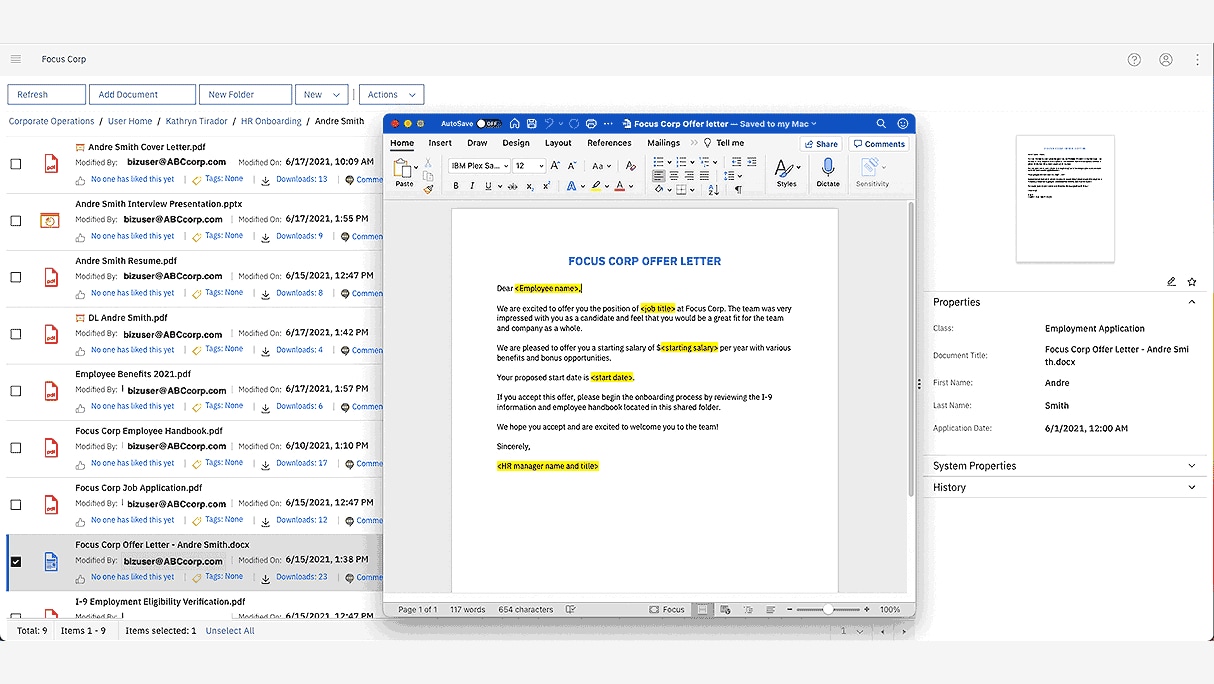1214x684 pixels.
Task: Star the document as a favorite
Action: coord(1191,282)
